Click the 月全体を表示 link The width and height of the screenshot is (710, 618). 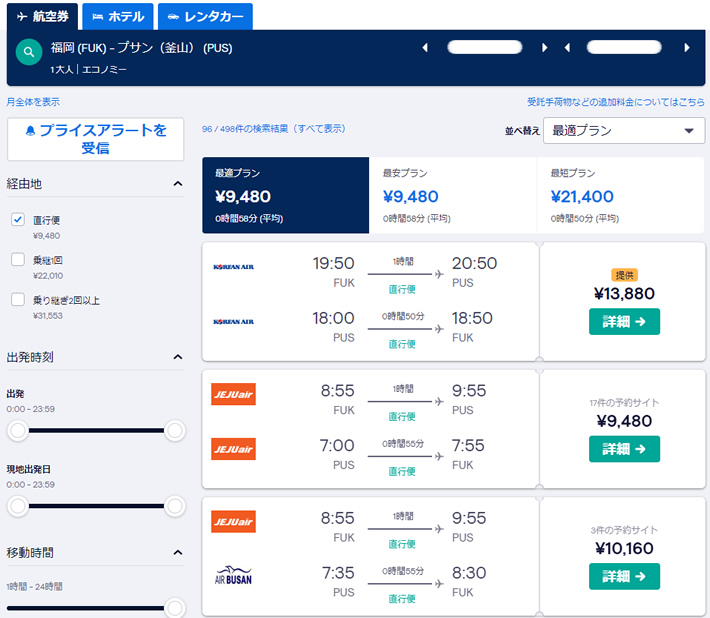pyautogui.click(x=33, y=102)
